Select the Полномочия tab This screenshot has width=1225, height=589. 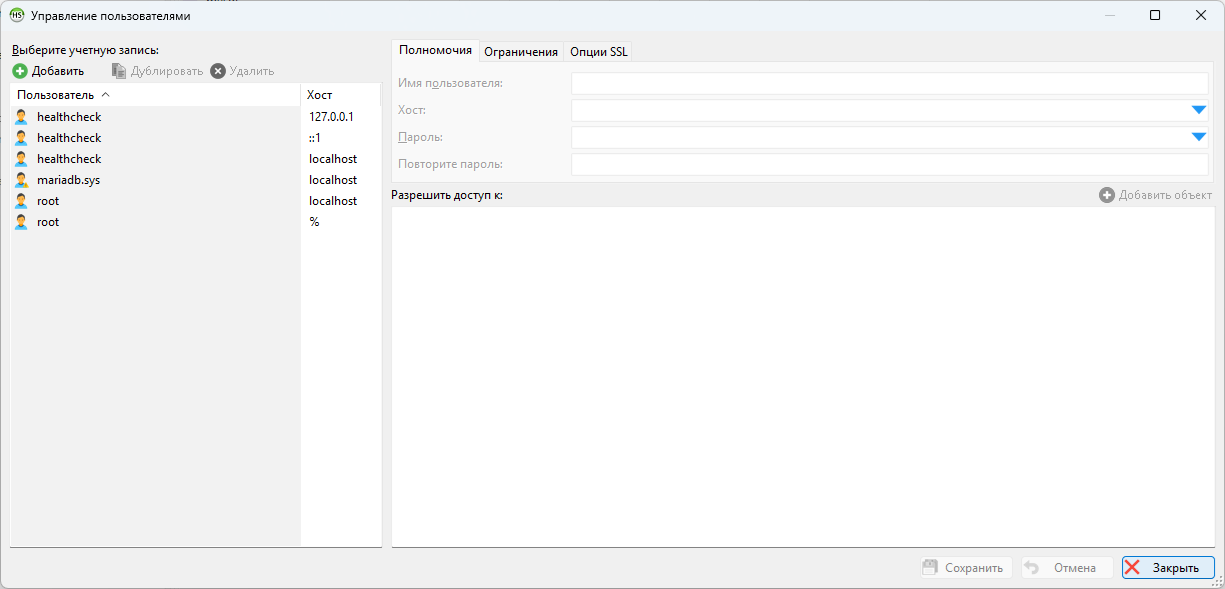[435, 51]
